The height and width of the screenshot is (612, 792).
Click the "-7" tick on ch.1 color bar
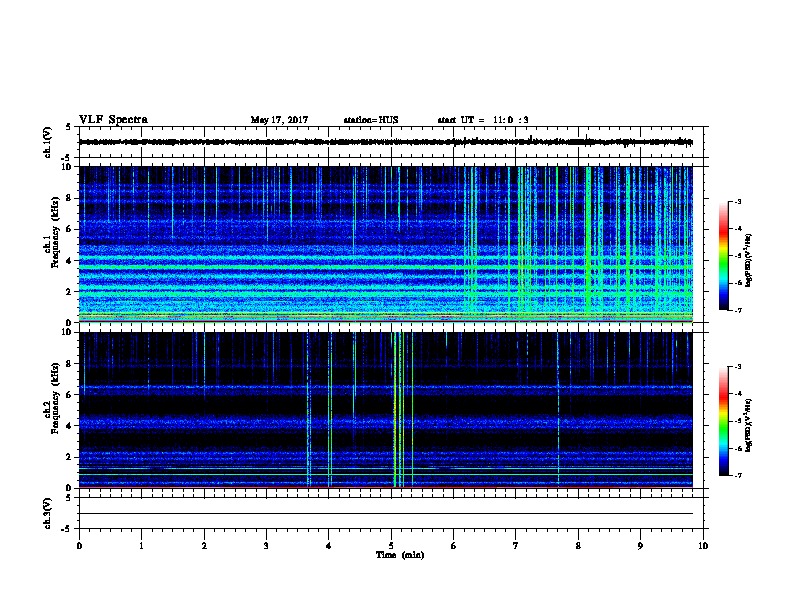pos(737,310)
